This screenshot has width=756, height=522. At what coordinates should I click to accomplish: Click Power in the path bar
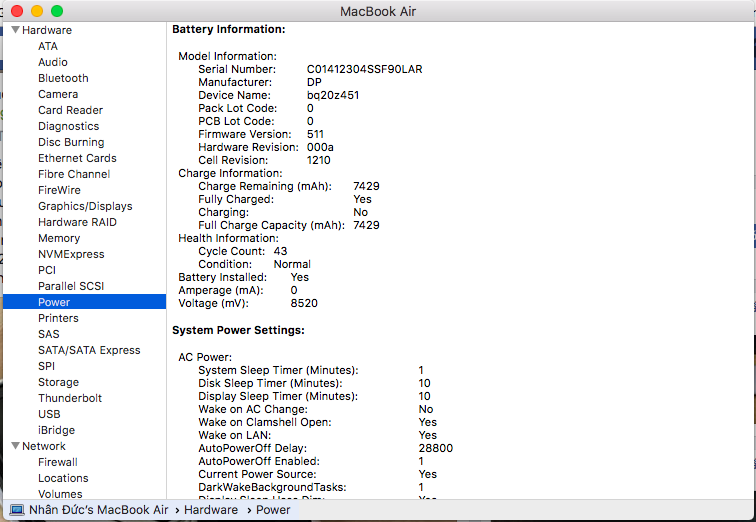coord(273,510)
